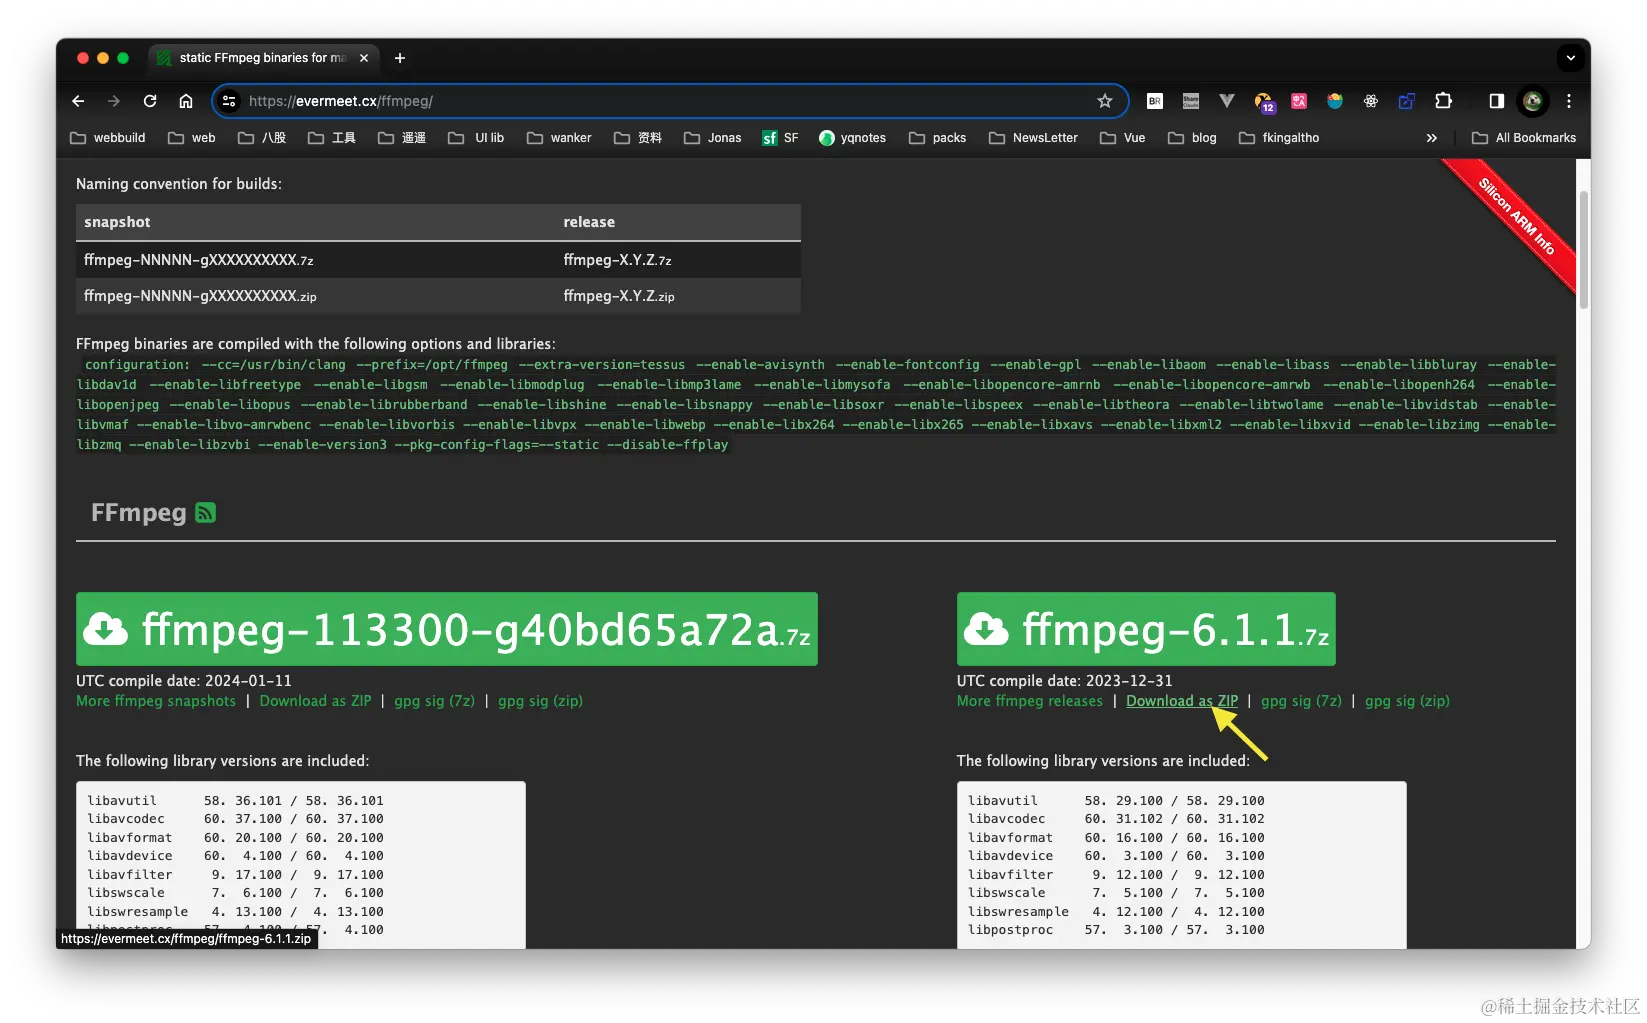The image size is (1647, 1023).
Task: Open the yqnotes bookmark
Action: coord(853,138)
